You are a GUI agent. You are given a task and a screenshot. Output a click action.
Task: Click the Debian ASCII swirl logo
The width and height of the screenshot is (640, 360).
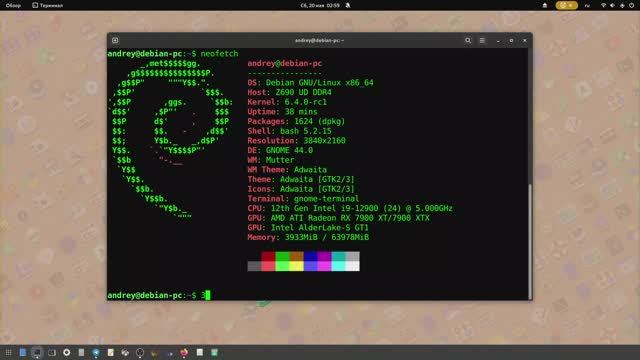(171, 140)
